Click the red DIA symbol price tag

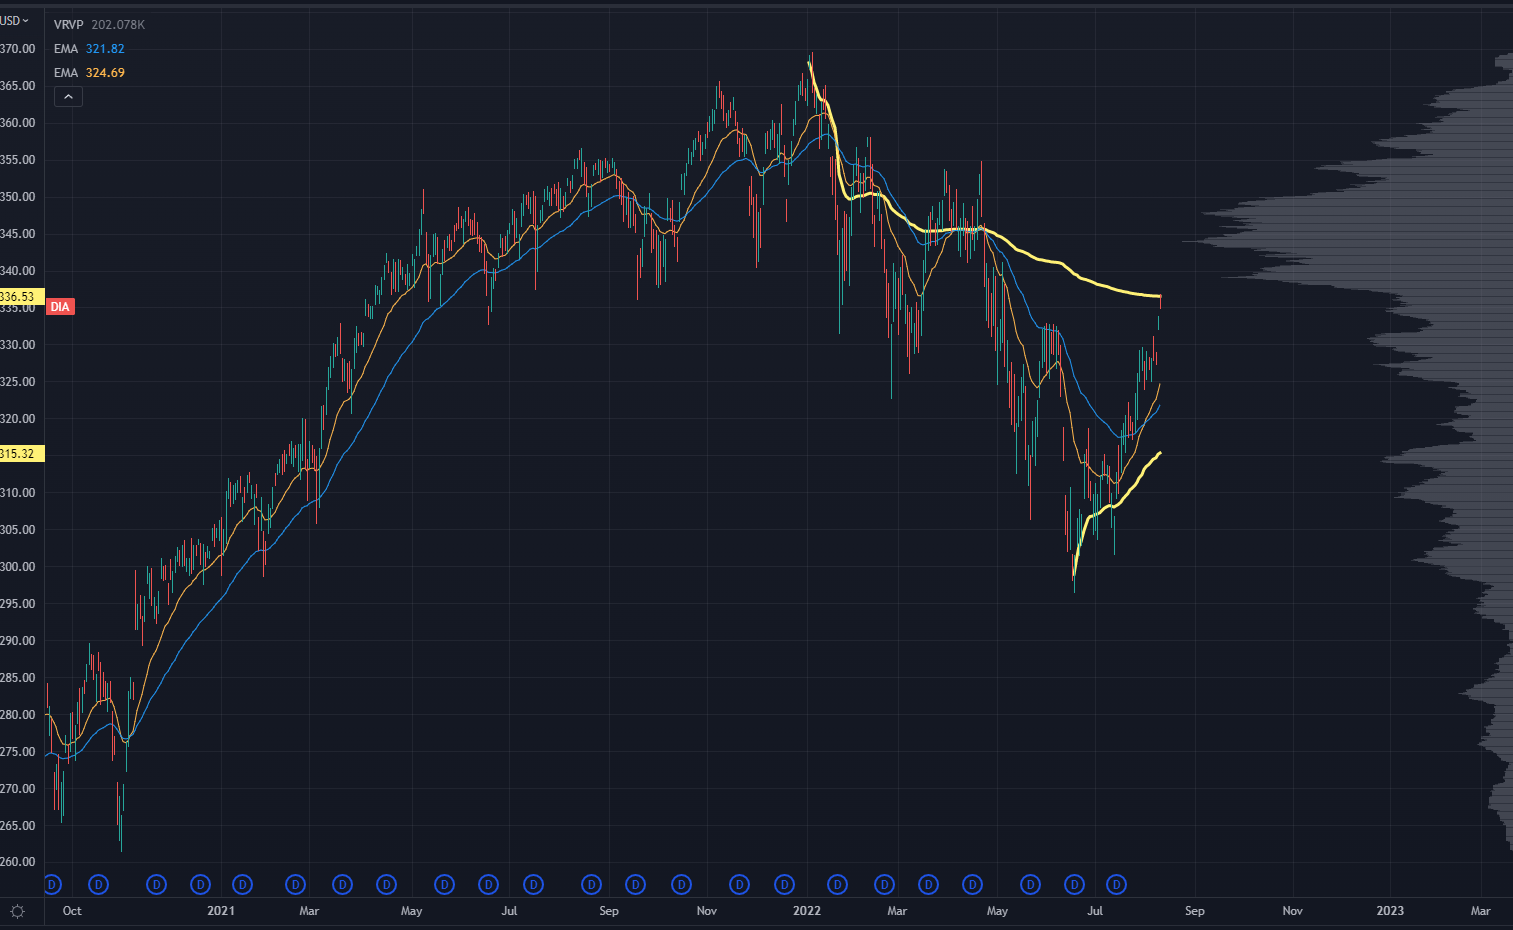click(60, 307)
